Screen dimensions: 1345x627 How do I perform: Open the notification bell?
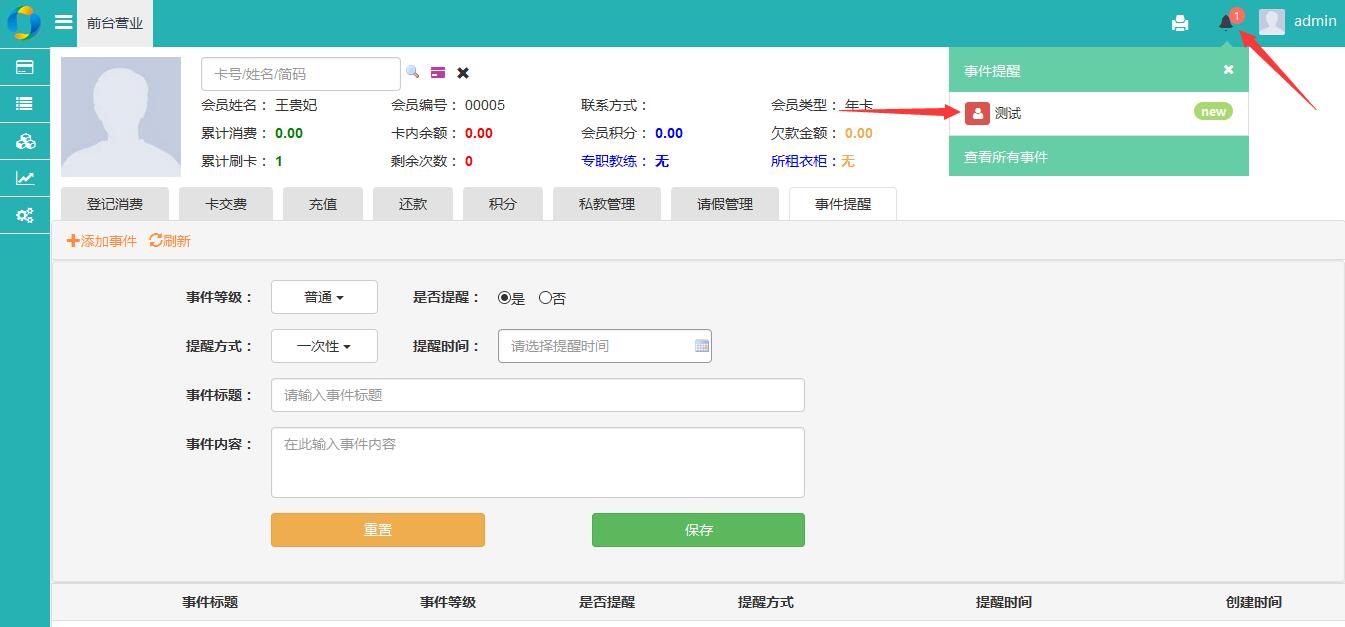click(x=1226, y=22)
